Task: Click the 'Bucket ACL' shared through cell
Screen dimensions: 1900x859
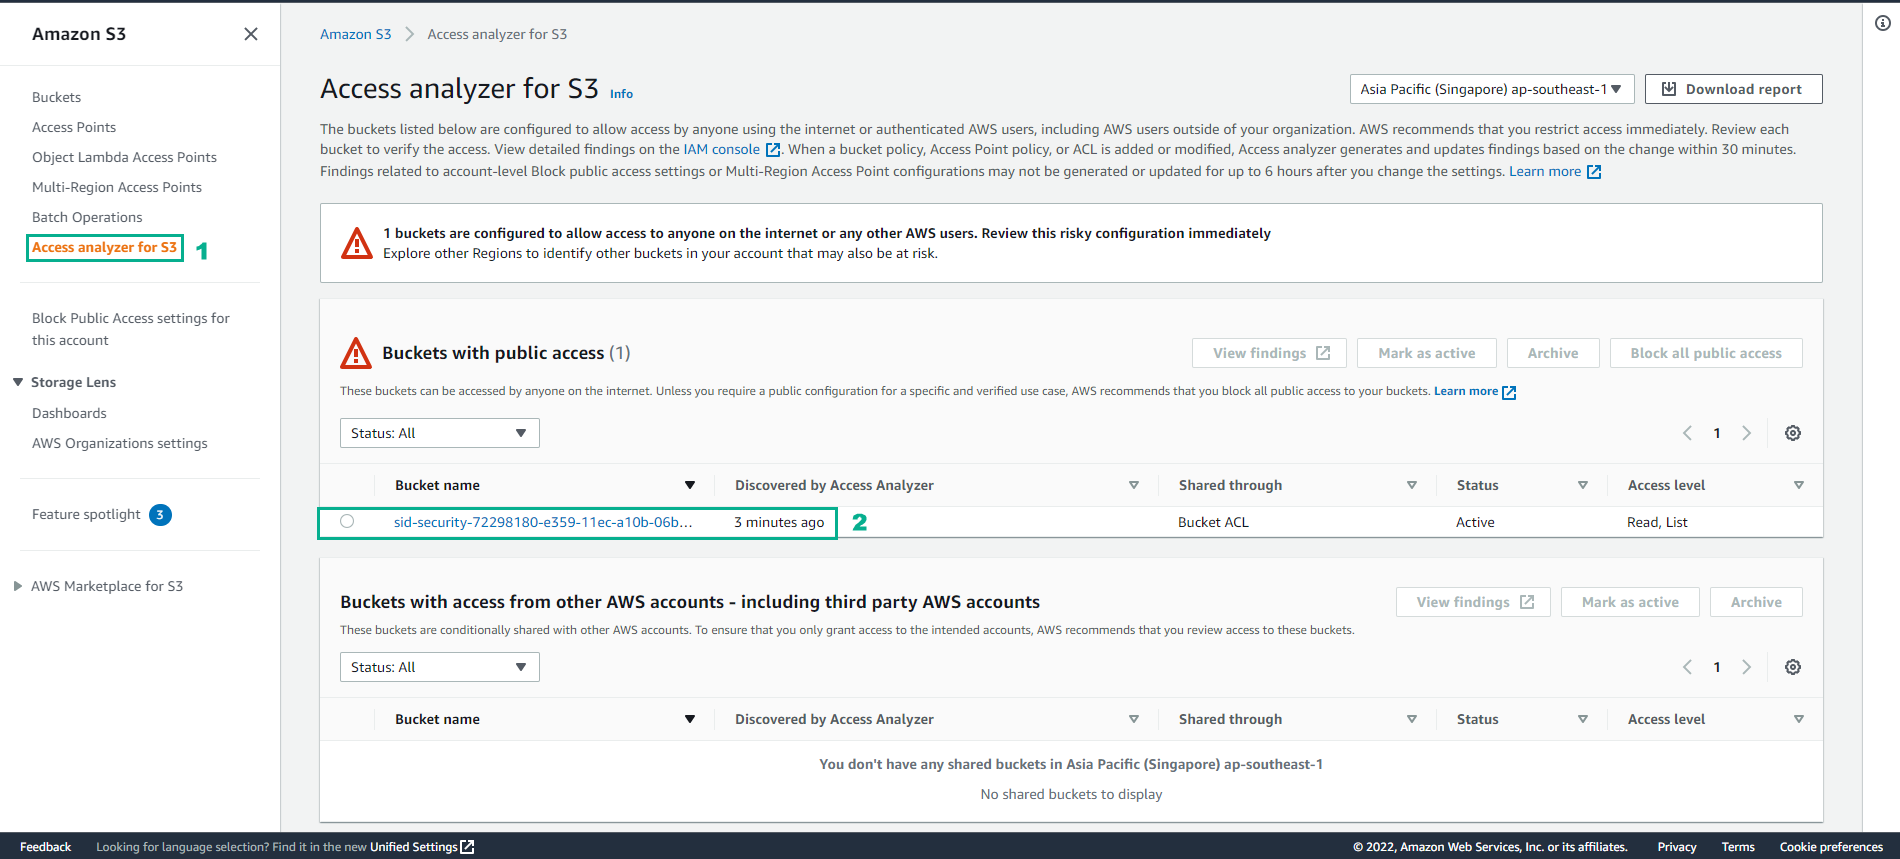Action: [x=1213, y=522]
